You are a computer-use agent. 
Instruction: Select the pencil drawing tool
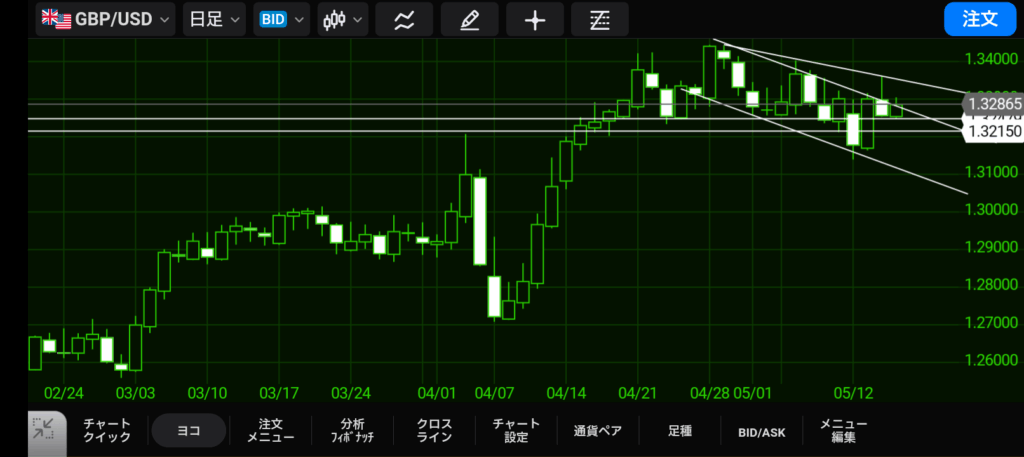click(x=470, y=19)
